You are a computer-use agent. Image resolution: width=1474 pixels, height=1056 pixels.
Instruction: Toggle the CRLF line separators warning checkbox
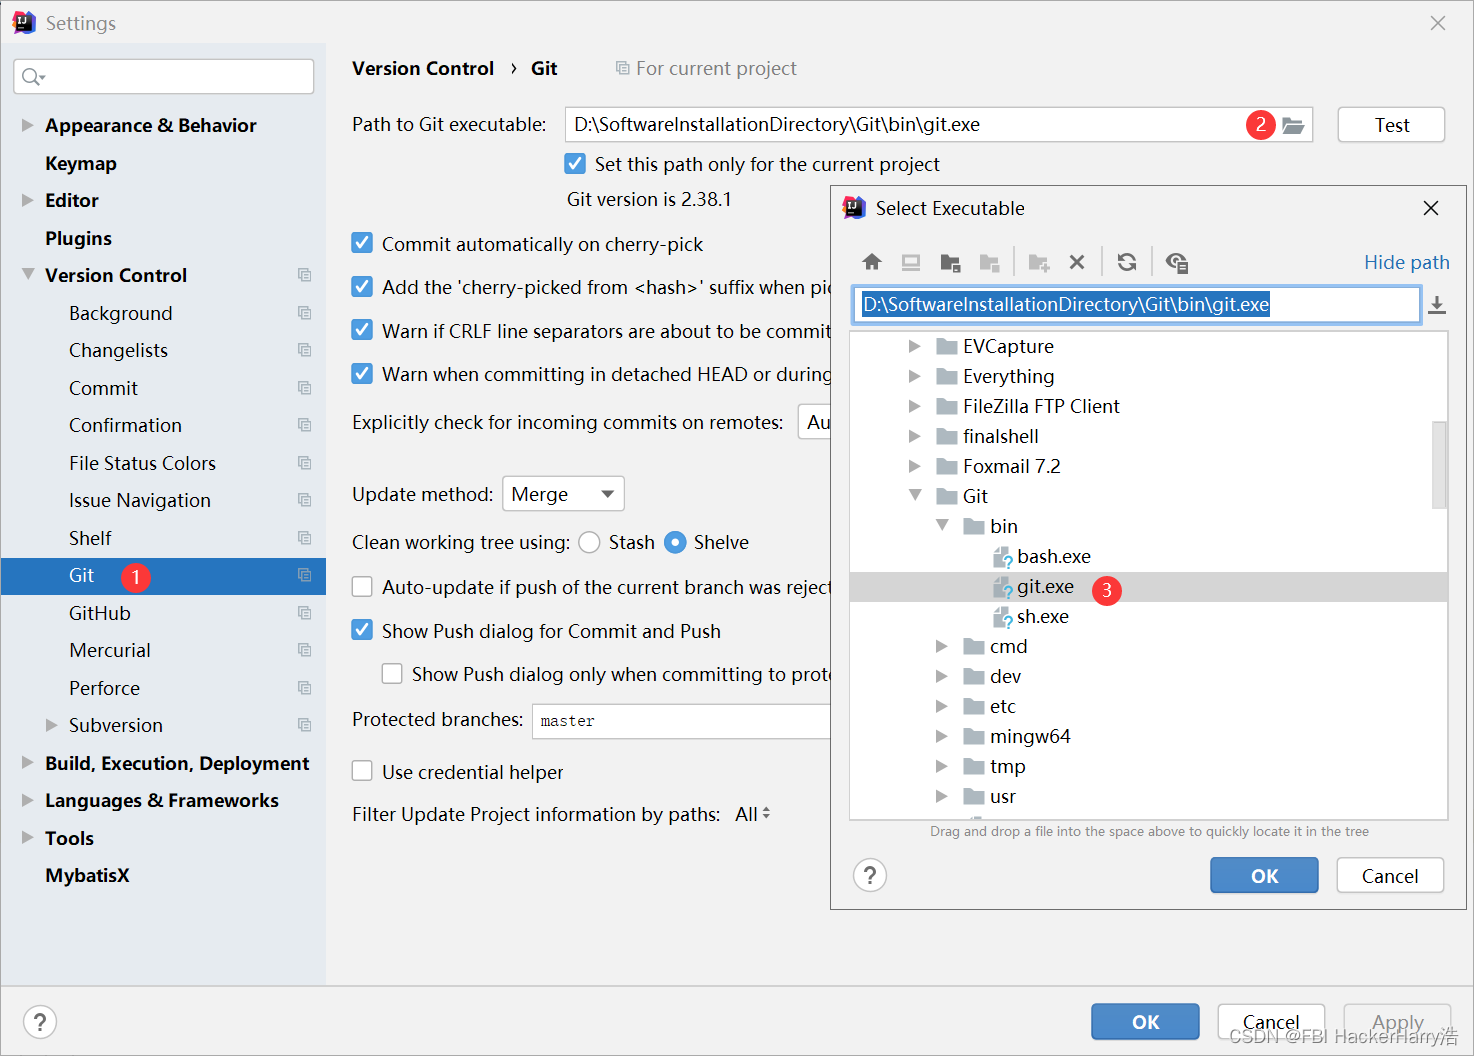coord(362,330)
